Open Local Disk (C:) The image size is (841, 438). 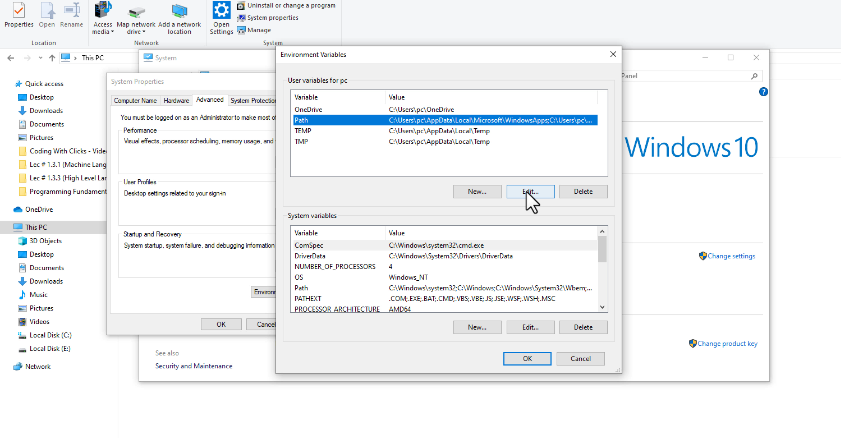[x=45, y=335]
